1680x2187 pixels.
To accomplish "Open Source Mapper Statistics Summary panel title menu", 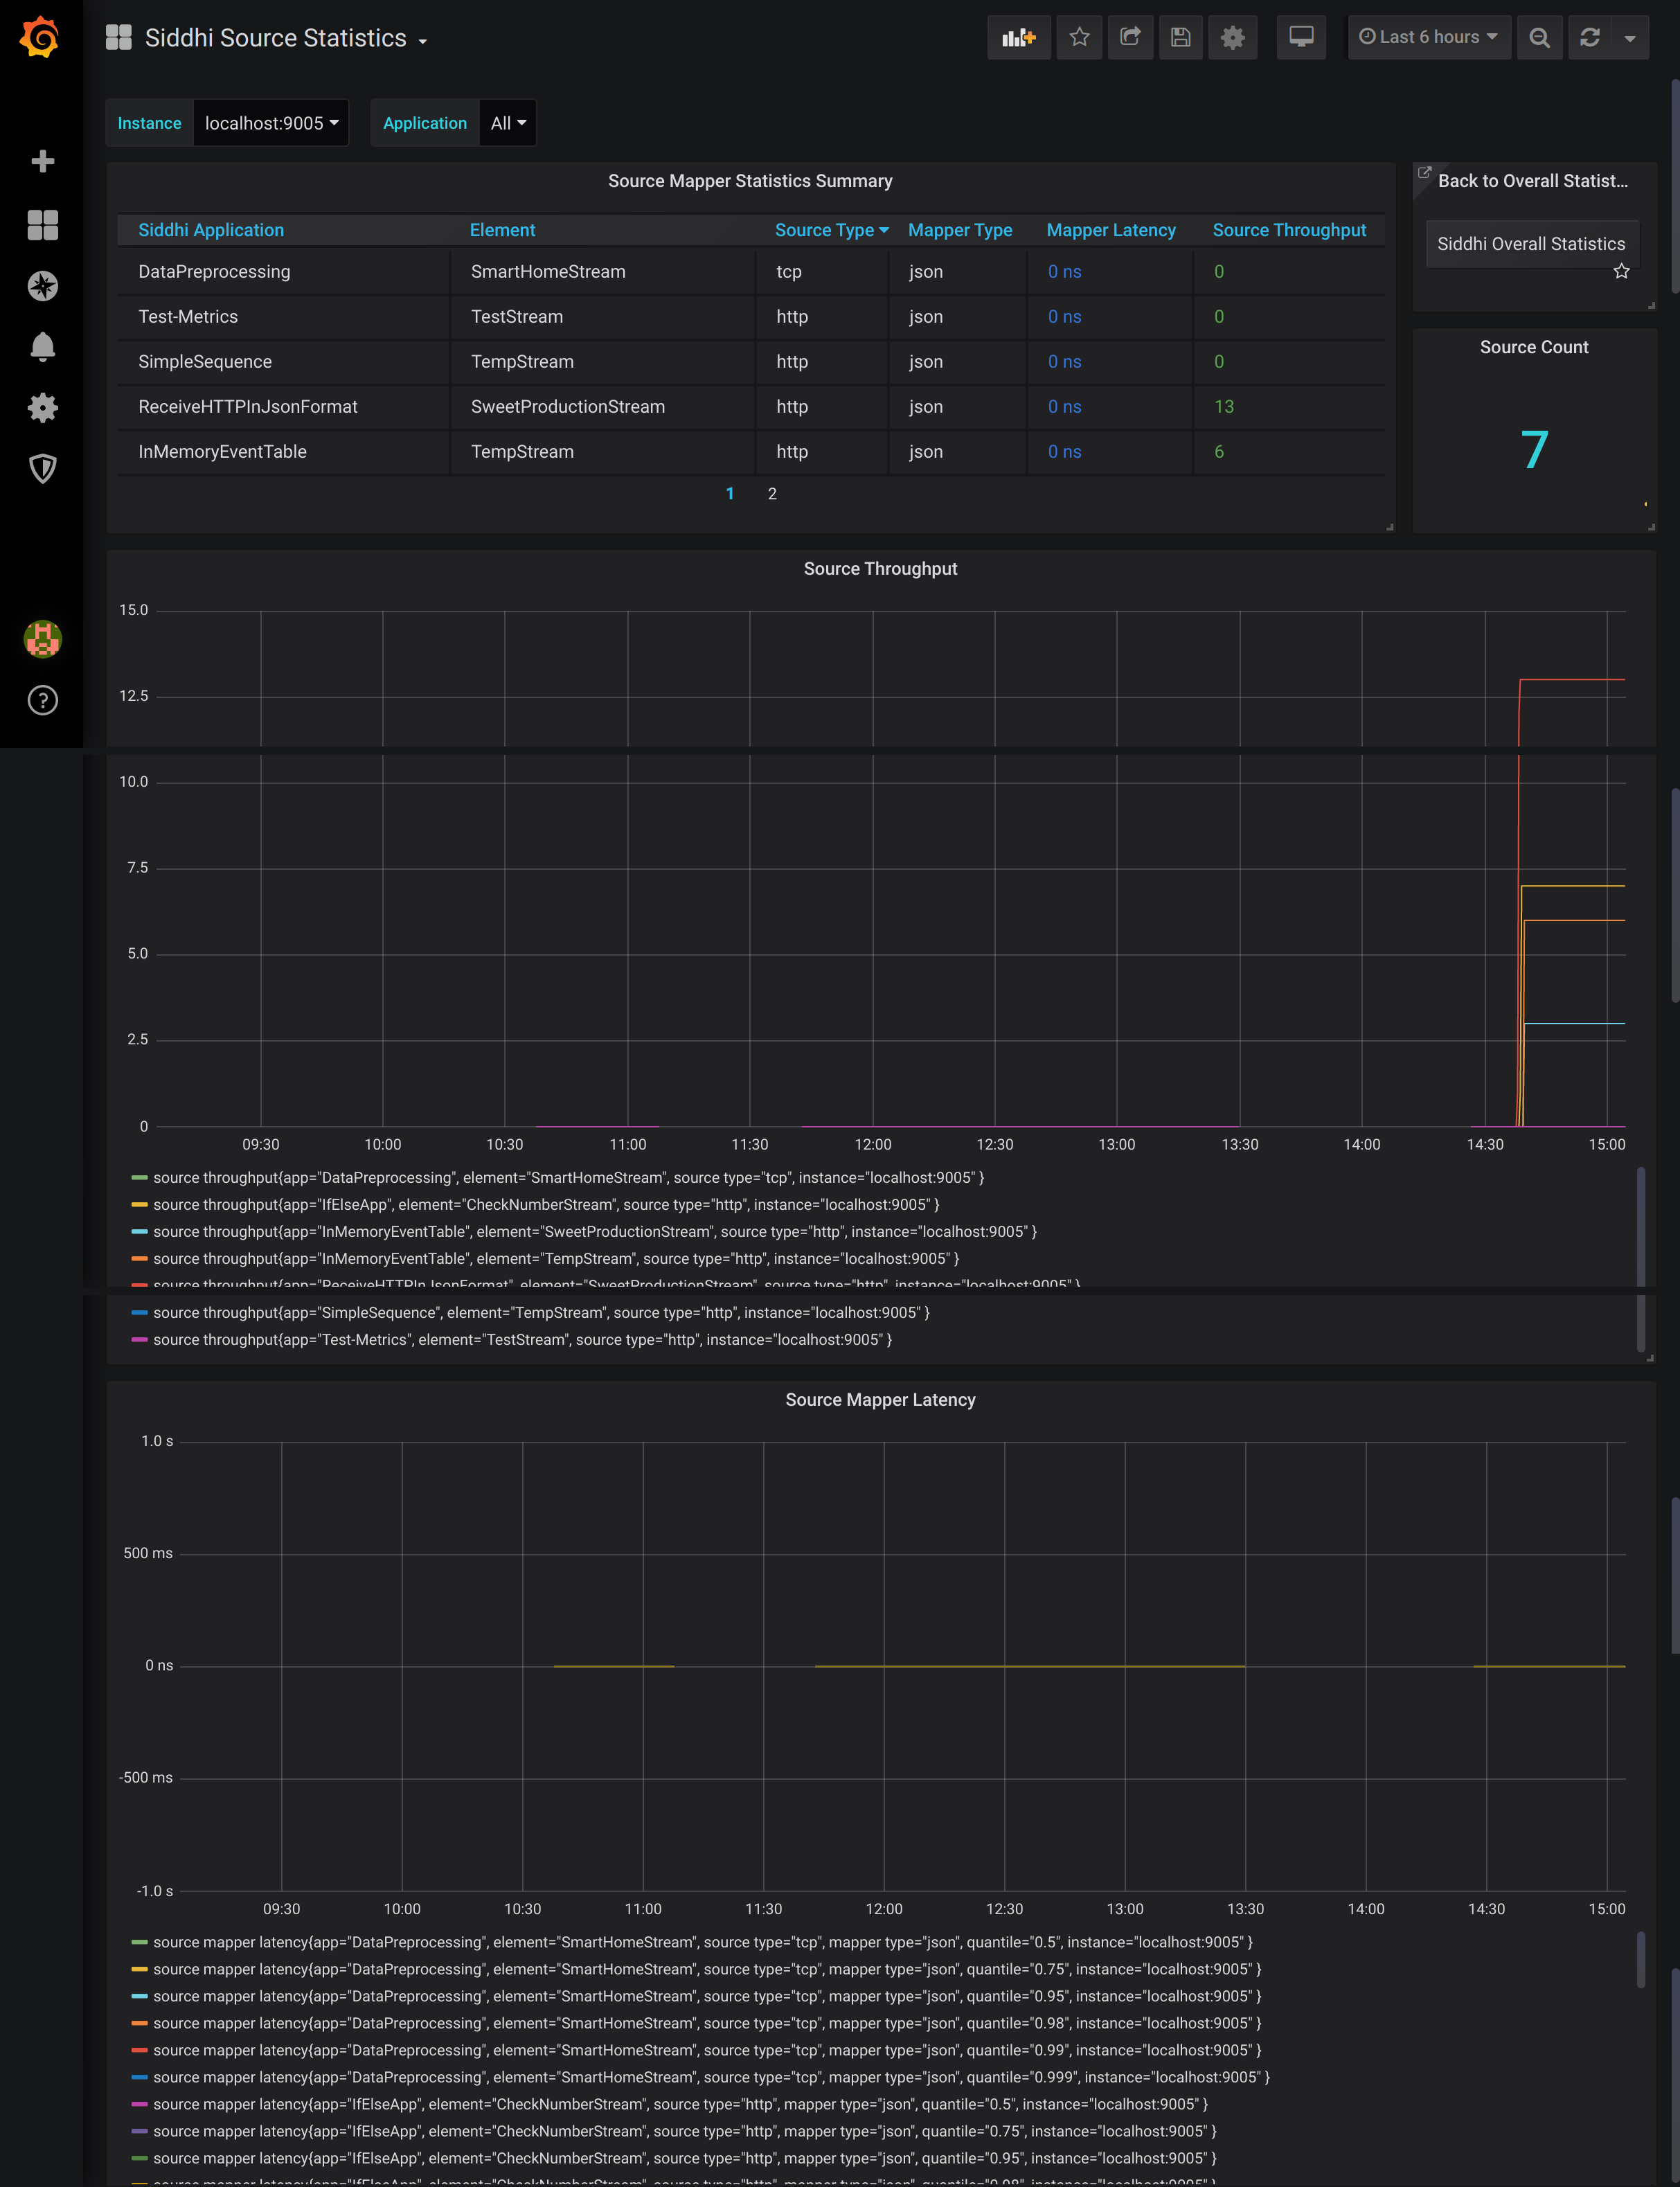I will pyautogui.click(x=750, y=181).
